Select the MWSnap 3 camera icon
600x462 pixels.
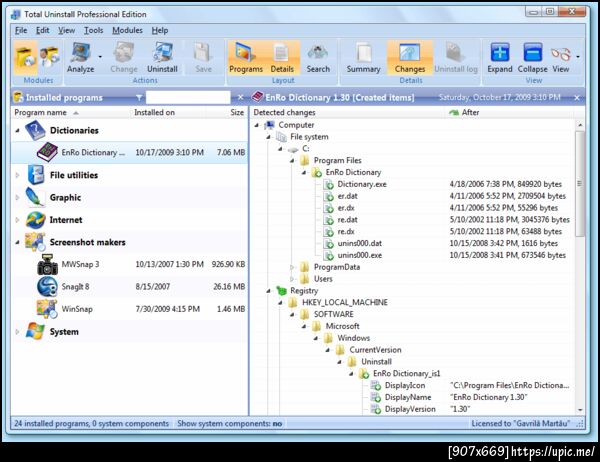[47, 264]
